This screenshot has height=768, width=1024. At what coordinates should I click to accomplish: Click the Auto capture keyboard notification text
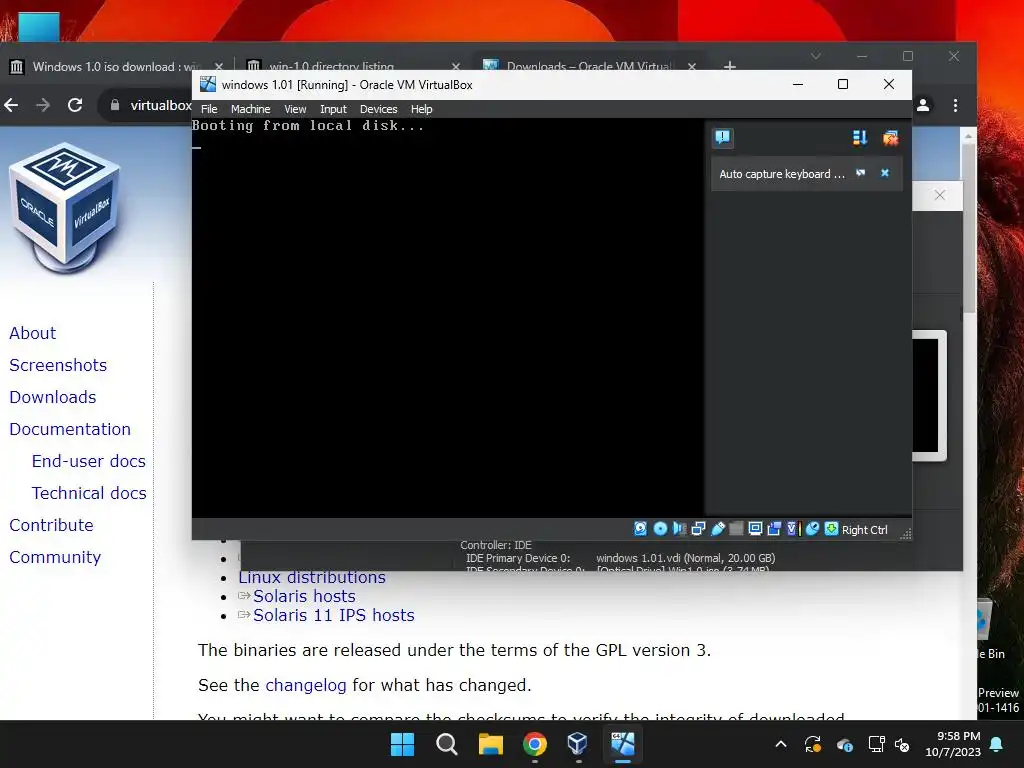point(782,174)
